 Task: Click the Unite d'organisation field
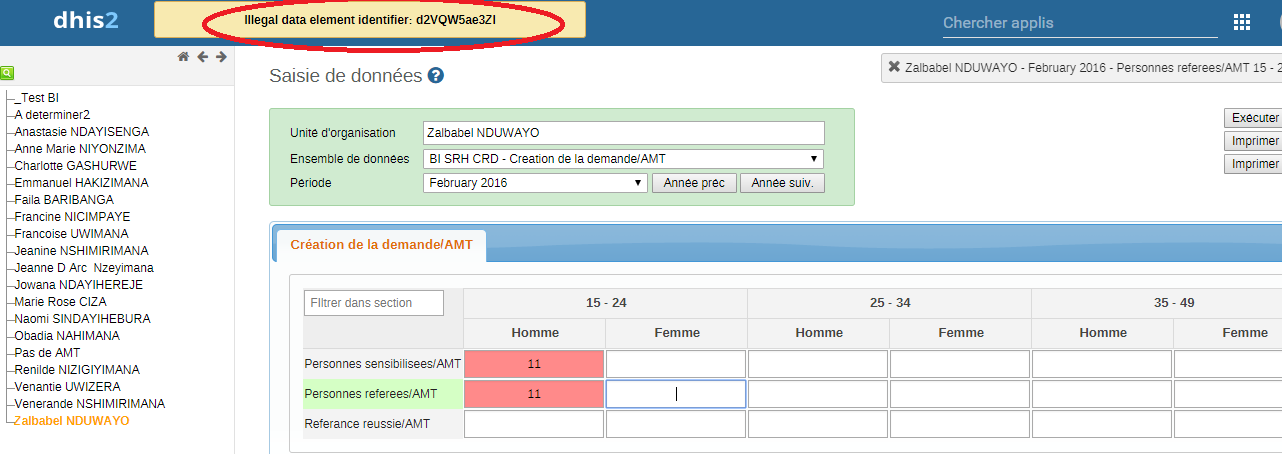tap(624, 133)
